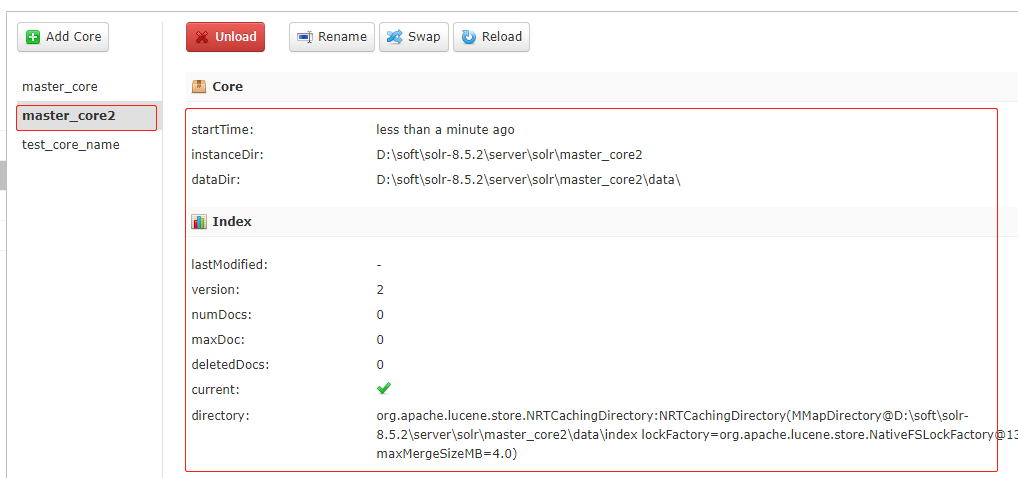This screenshot has width=1018, height=478.
Task: Click the deletedDocs label
Action: (230, 365)
